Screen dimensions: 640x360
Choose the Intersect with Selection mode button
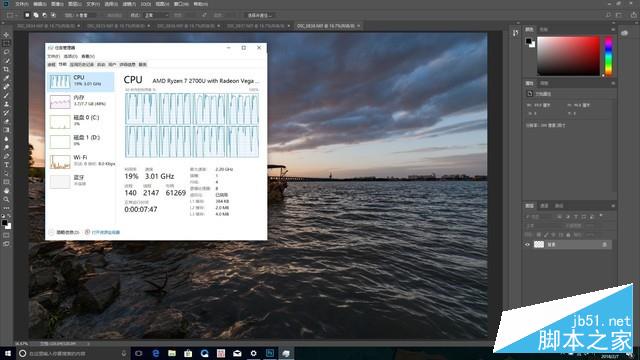coord(53,15)
